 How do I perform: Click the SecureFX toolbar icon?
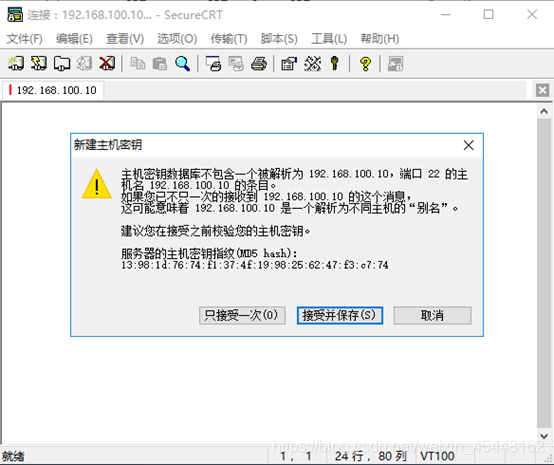395,64
